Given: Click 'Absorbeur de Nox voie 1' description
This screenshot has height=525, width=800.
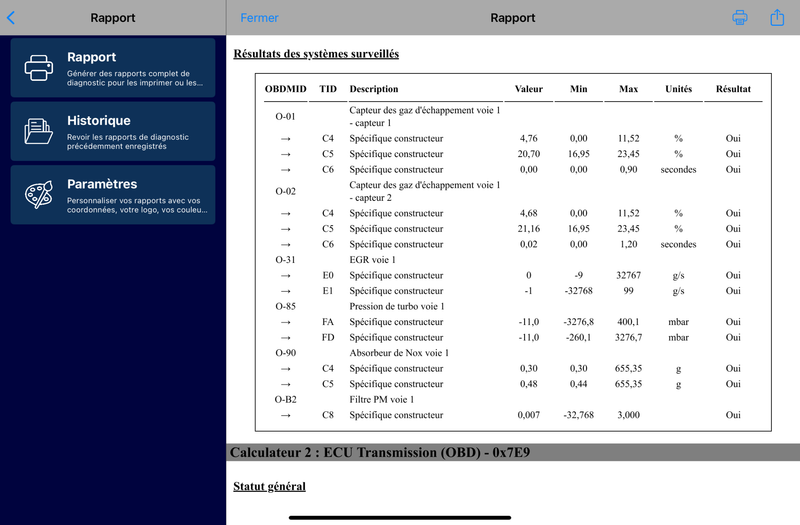Looking at the screenshot, I should click(x=399, y=353).
